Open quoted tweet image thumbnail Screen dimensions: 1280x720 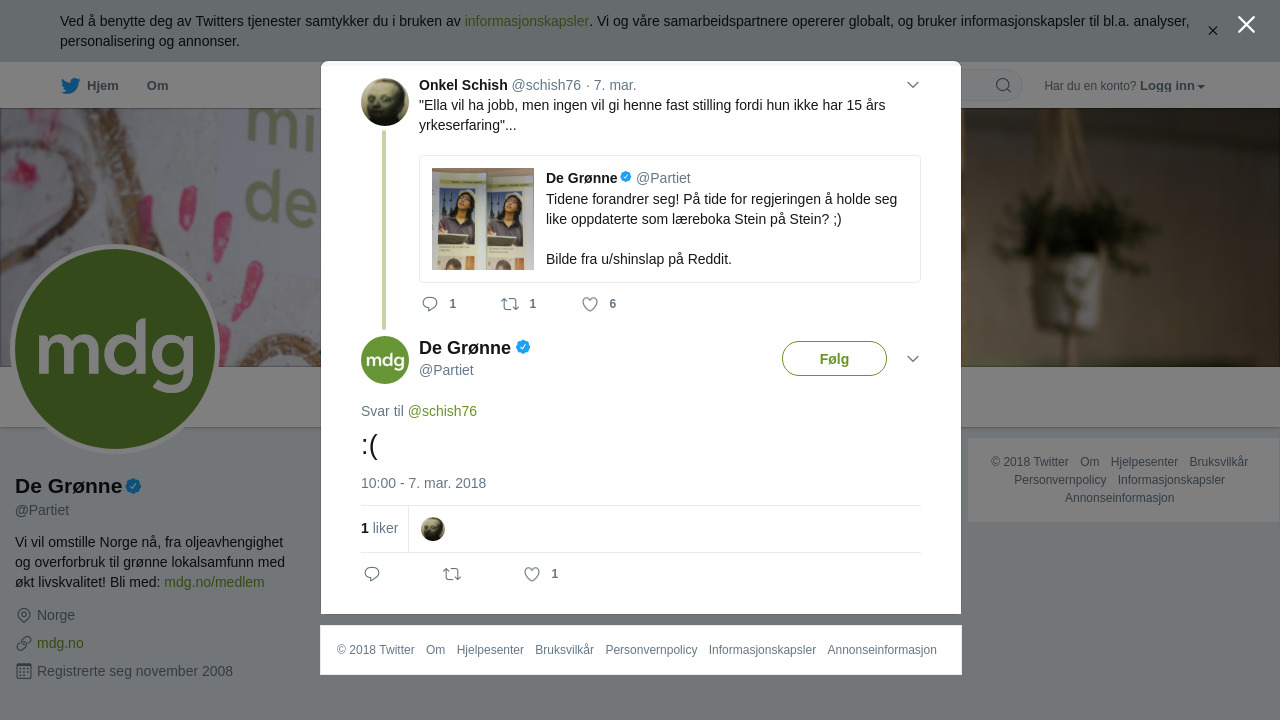(483, 219)
